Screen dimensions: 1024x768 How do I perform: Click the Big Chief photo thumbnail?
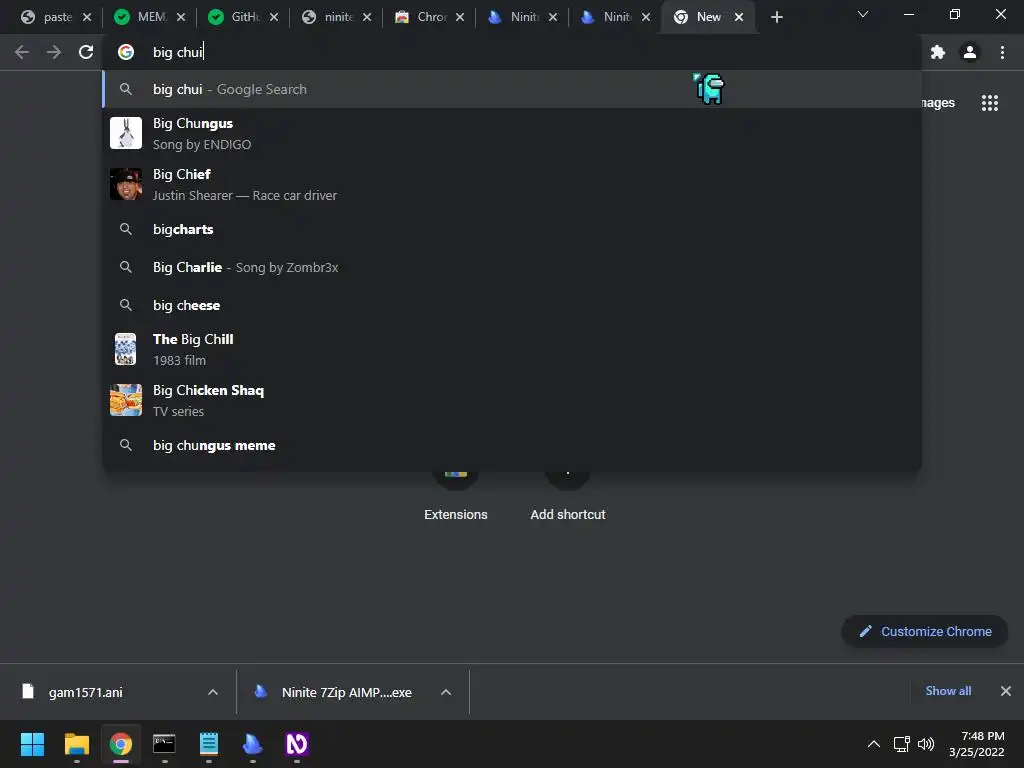tap(125, 184)
